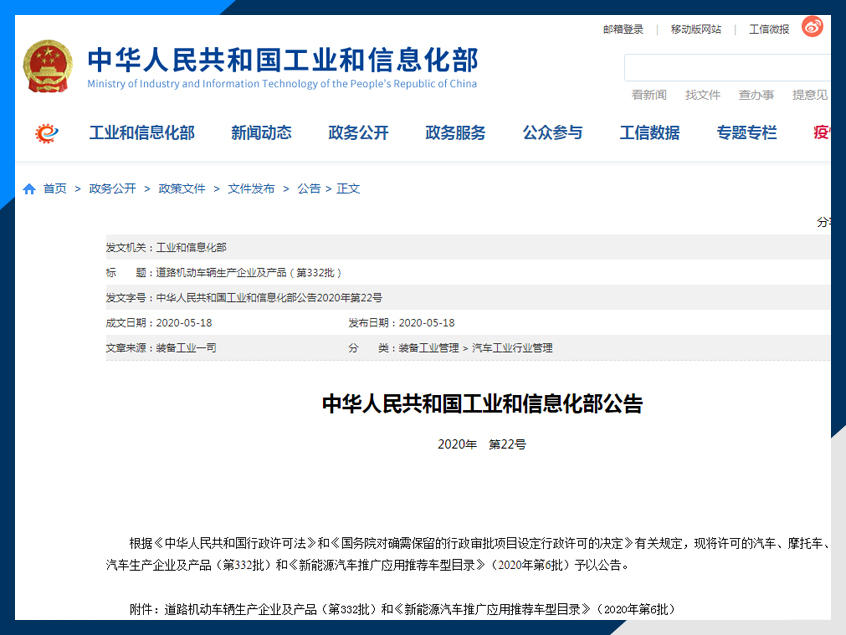Go to 文件发布 in breadcrumb
The image size is (846, 635).
click(x=251, y=189)
